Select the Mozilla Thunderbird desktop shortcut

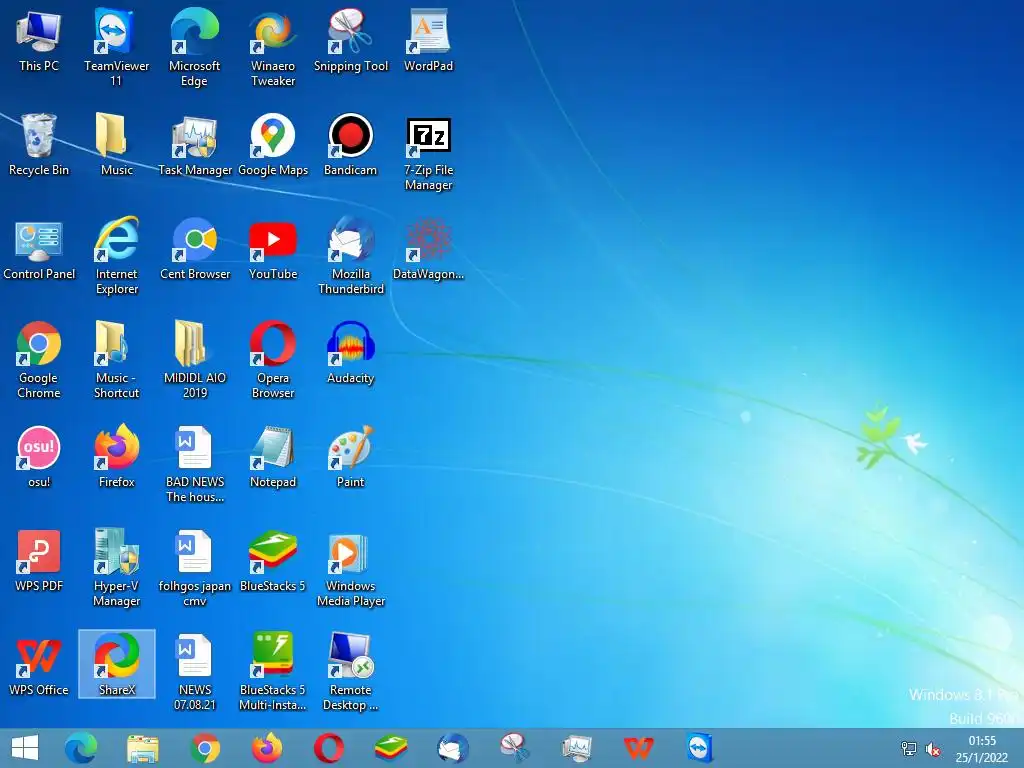(x=351, y=255)
